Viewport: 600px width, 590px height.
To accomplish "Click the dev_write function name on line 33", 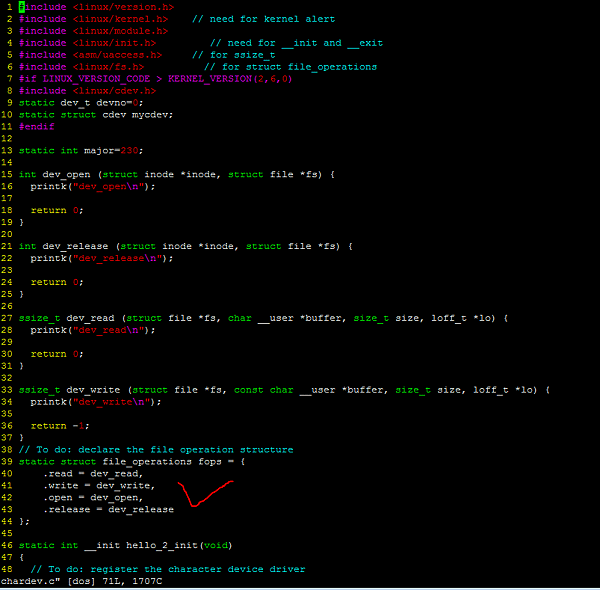I will click(93, 390).
